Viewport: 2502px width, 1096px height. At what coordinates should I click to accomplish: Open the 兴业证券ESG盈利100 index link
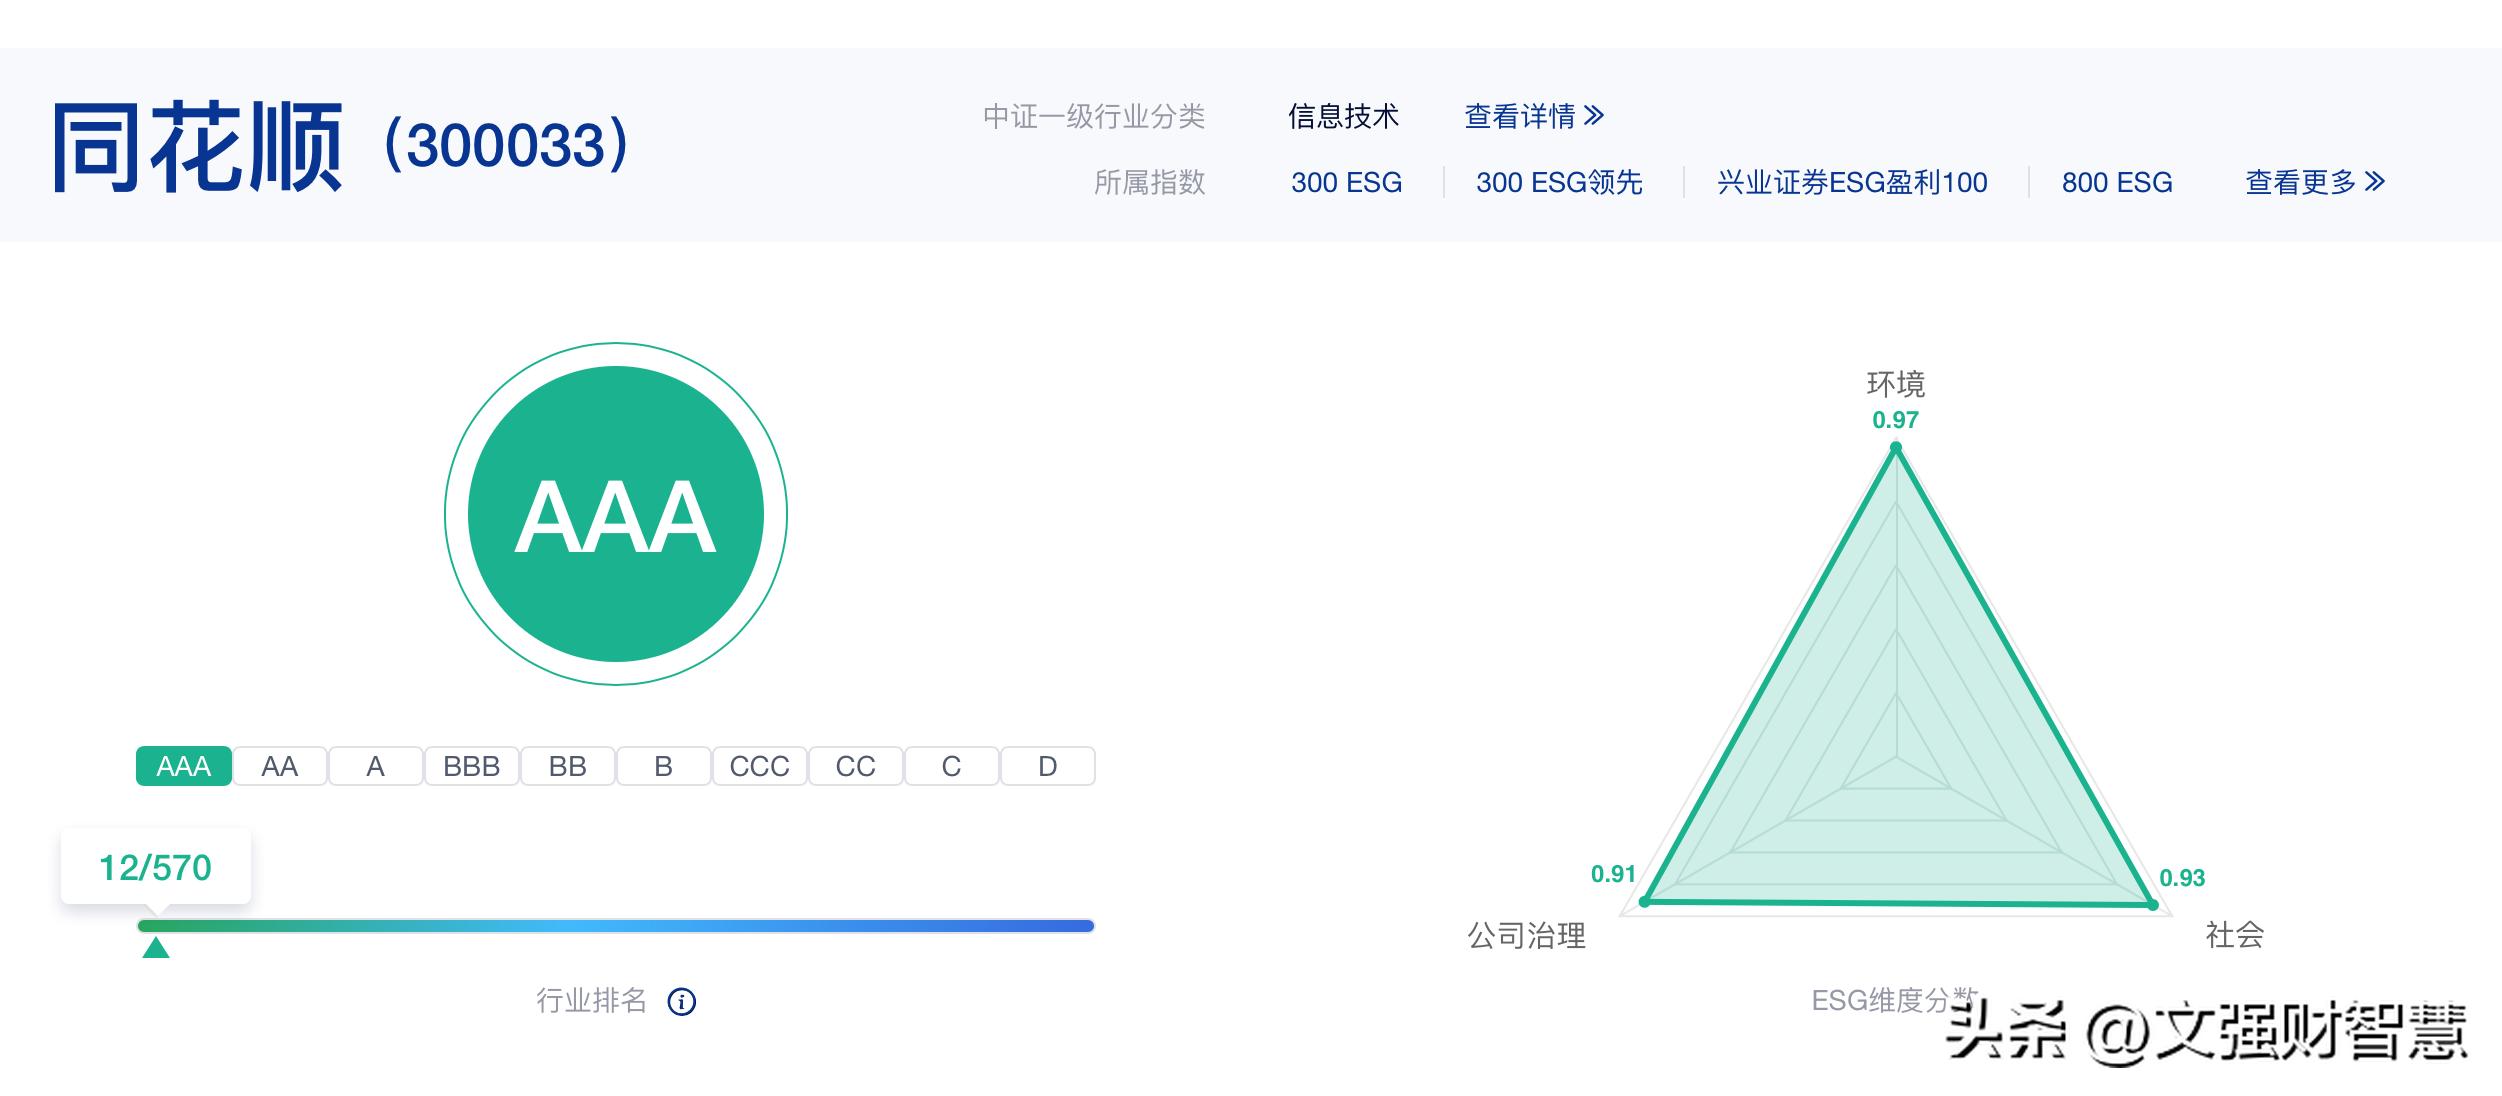tap(1851, 182)
